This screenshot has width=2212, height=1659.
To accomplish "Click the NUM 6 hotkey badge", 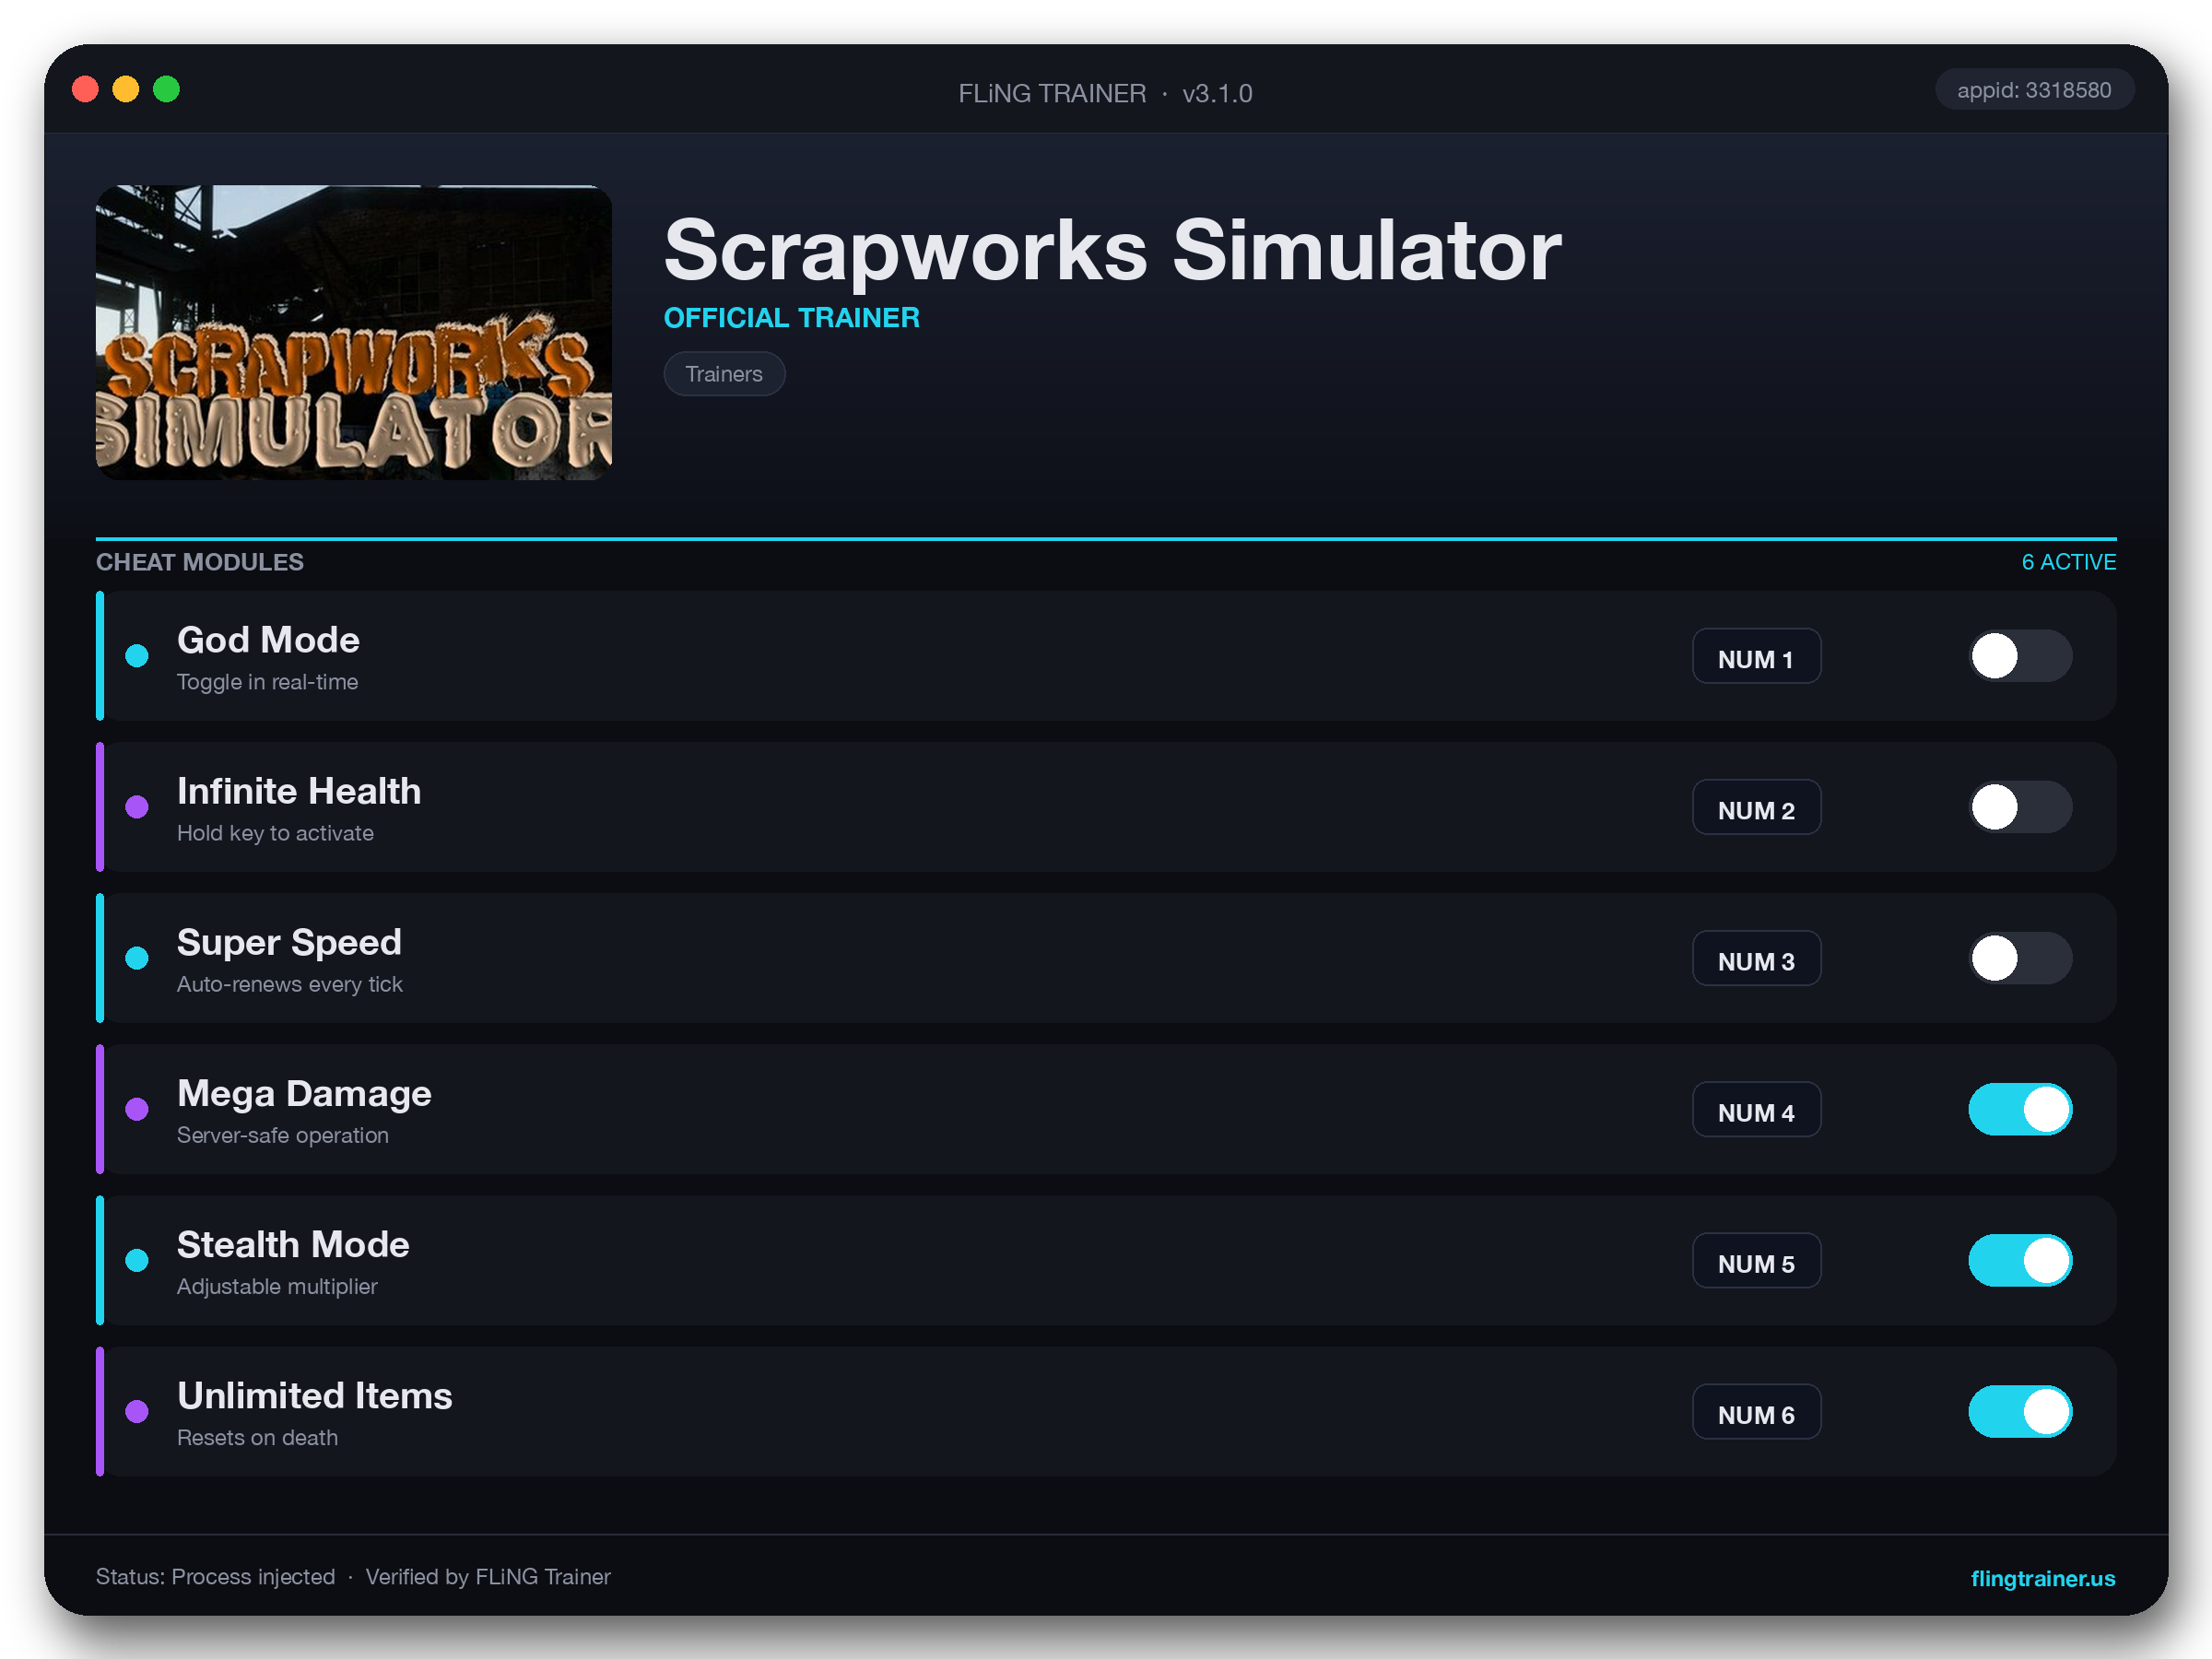I will pyautogui.click(x=1756, y=1411).
